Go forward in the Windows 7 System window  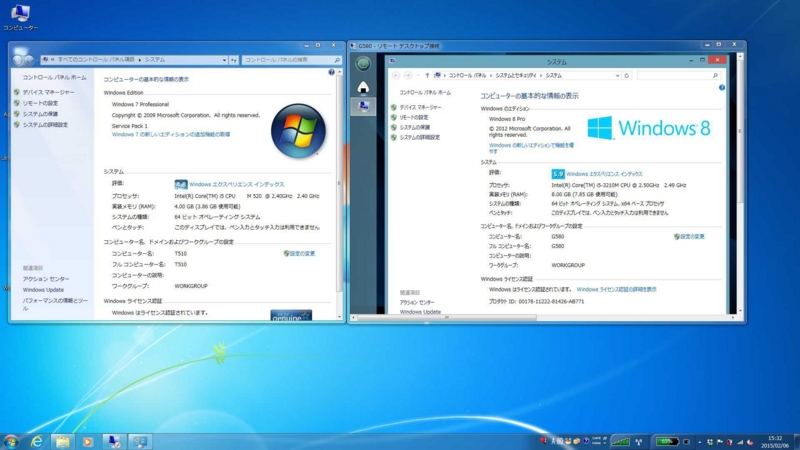[x=29, y=60]
